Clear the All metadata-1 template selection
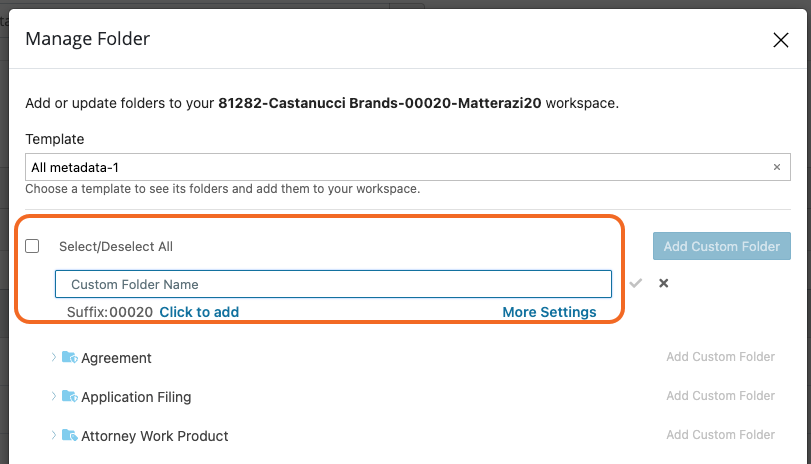The image size is (811, 464). click(776, 167)
